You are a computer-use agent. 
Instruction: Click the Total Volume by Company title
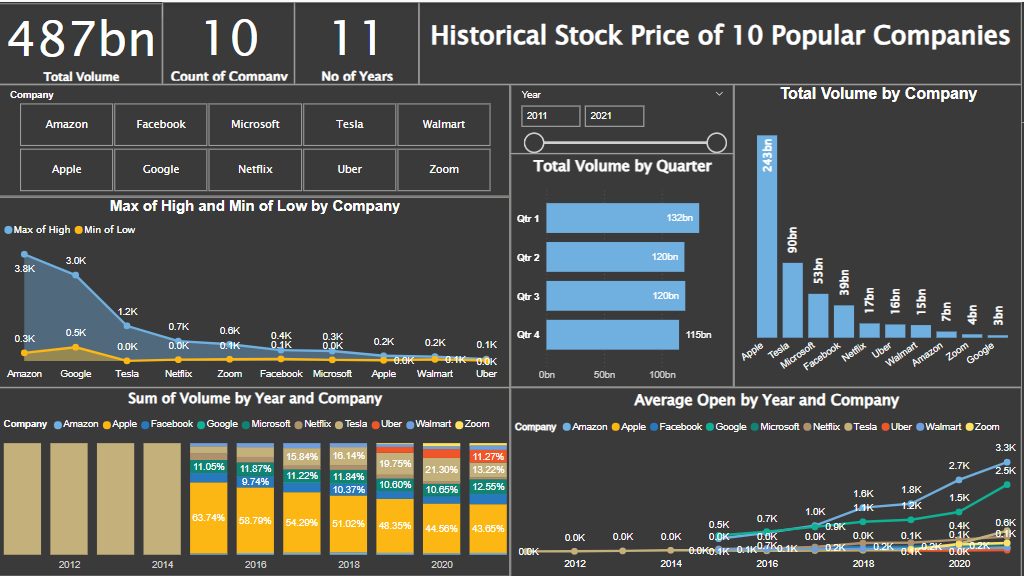point(878,93)
